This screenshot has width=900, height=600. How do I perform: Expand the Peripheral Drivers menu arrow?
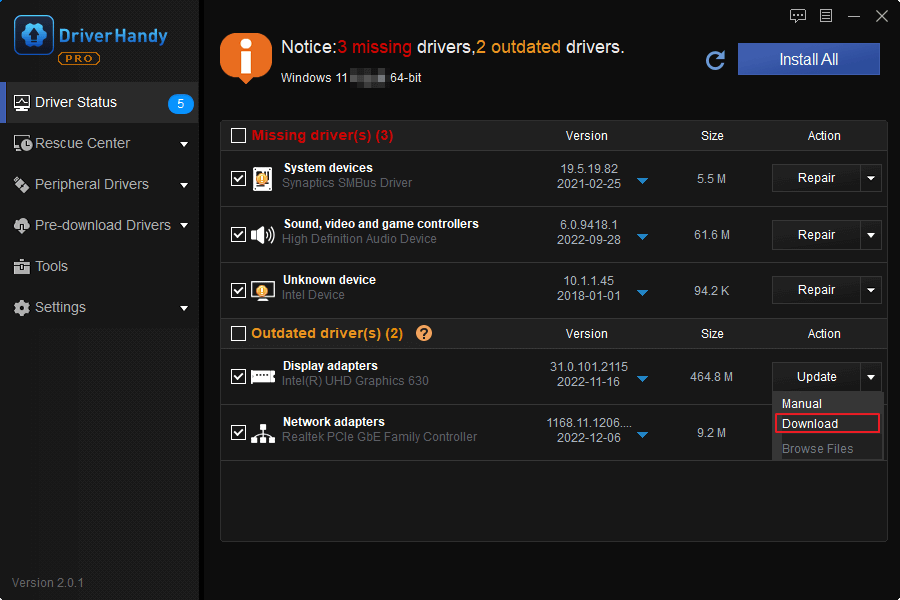184,185
